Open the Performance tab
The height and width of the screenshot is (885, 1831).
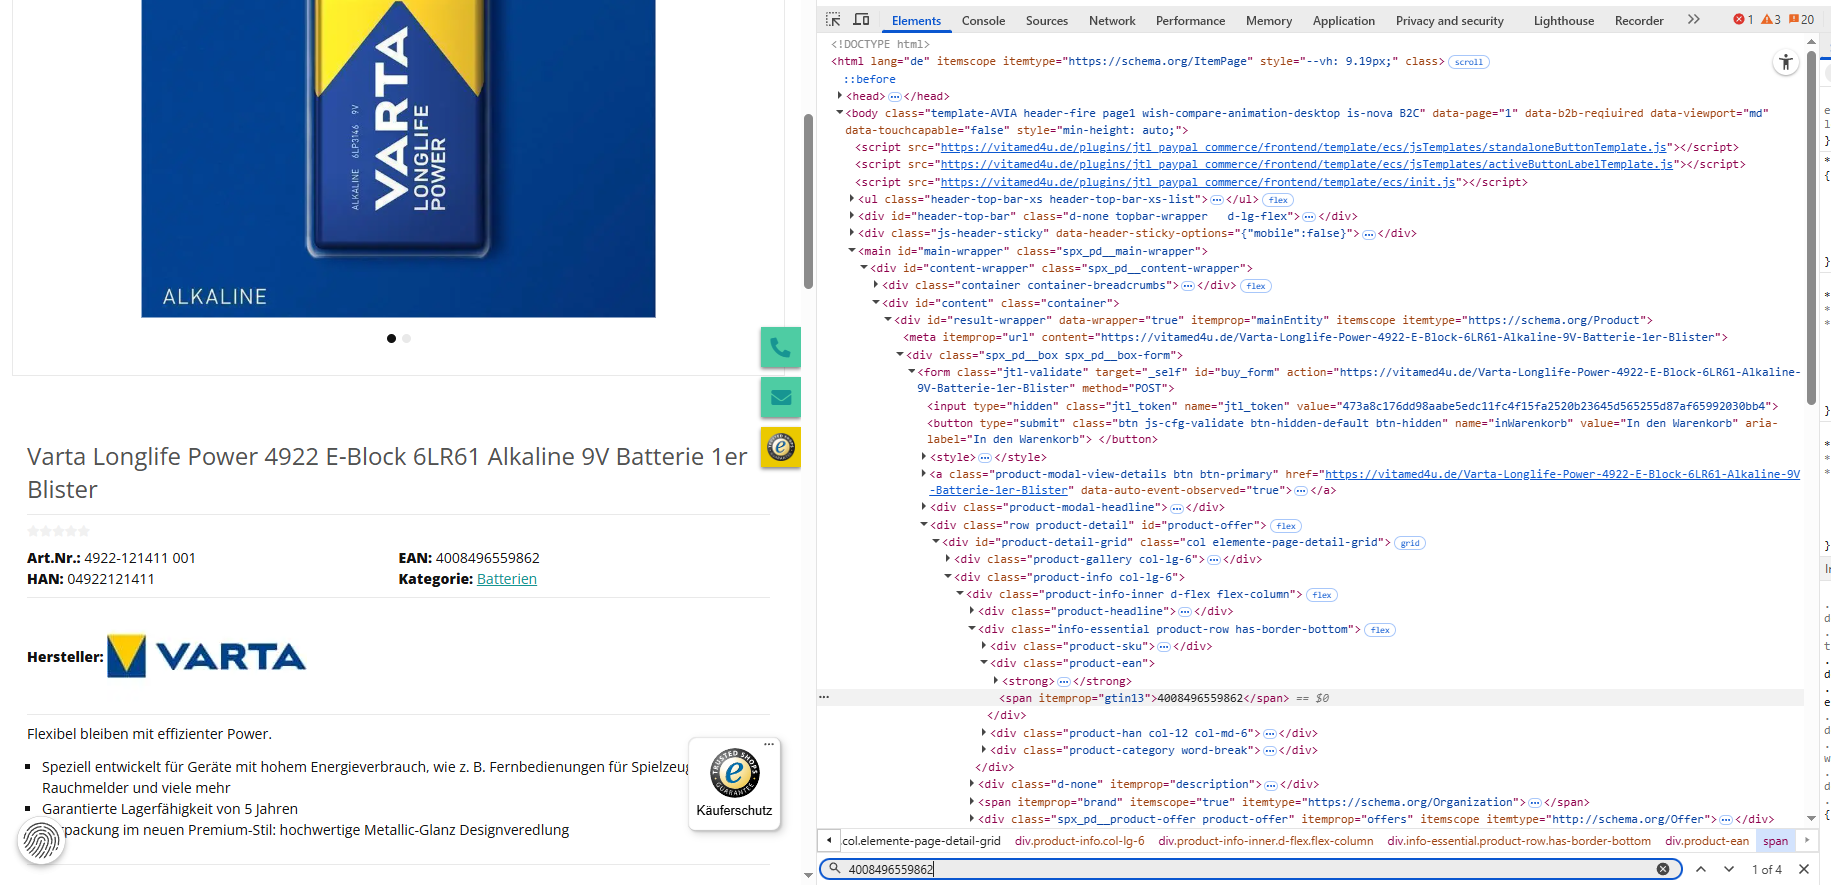click(x=1190, y=20)
